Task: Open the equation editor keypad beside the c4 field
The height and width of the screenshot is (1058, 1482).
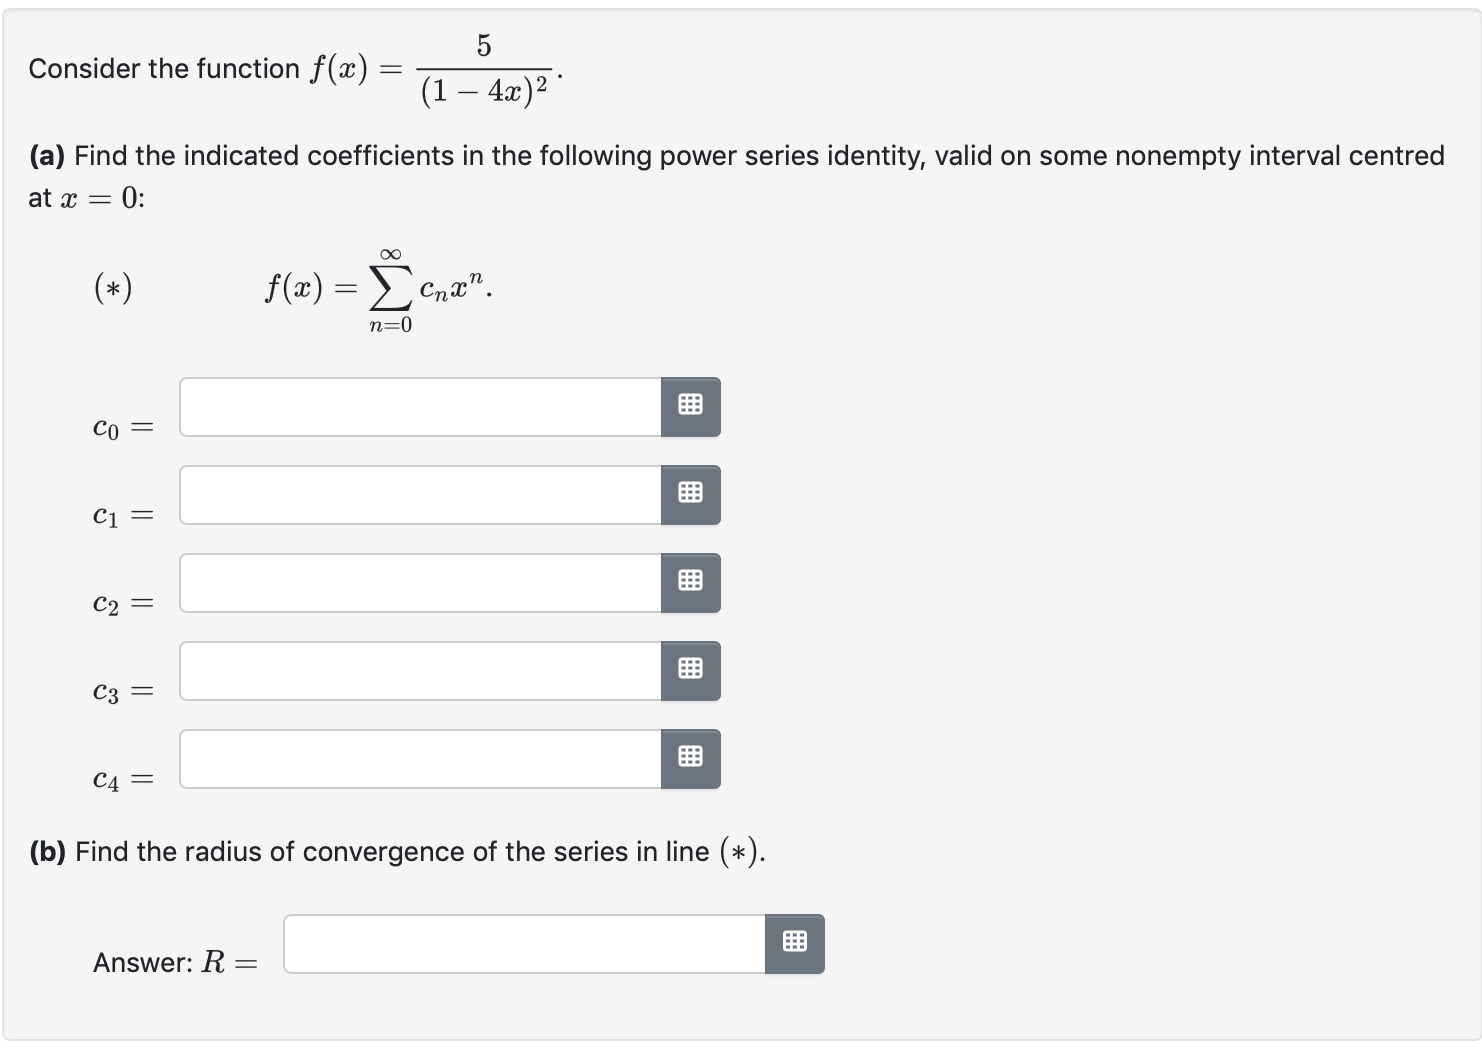Action: [x=690, y=758]
